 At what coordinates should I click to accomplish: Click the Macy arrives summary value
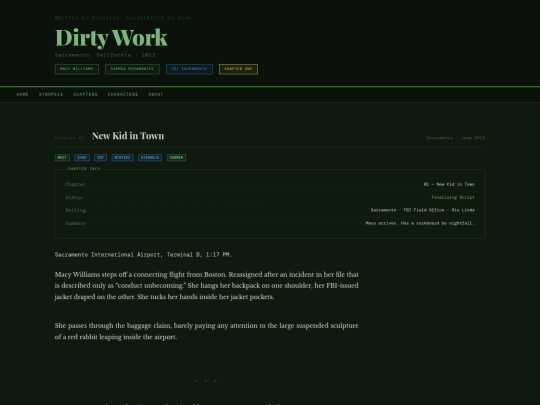(x=420, y=223)
